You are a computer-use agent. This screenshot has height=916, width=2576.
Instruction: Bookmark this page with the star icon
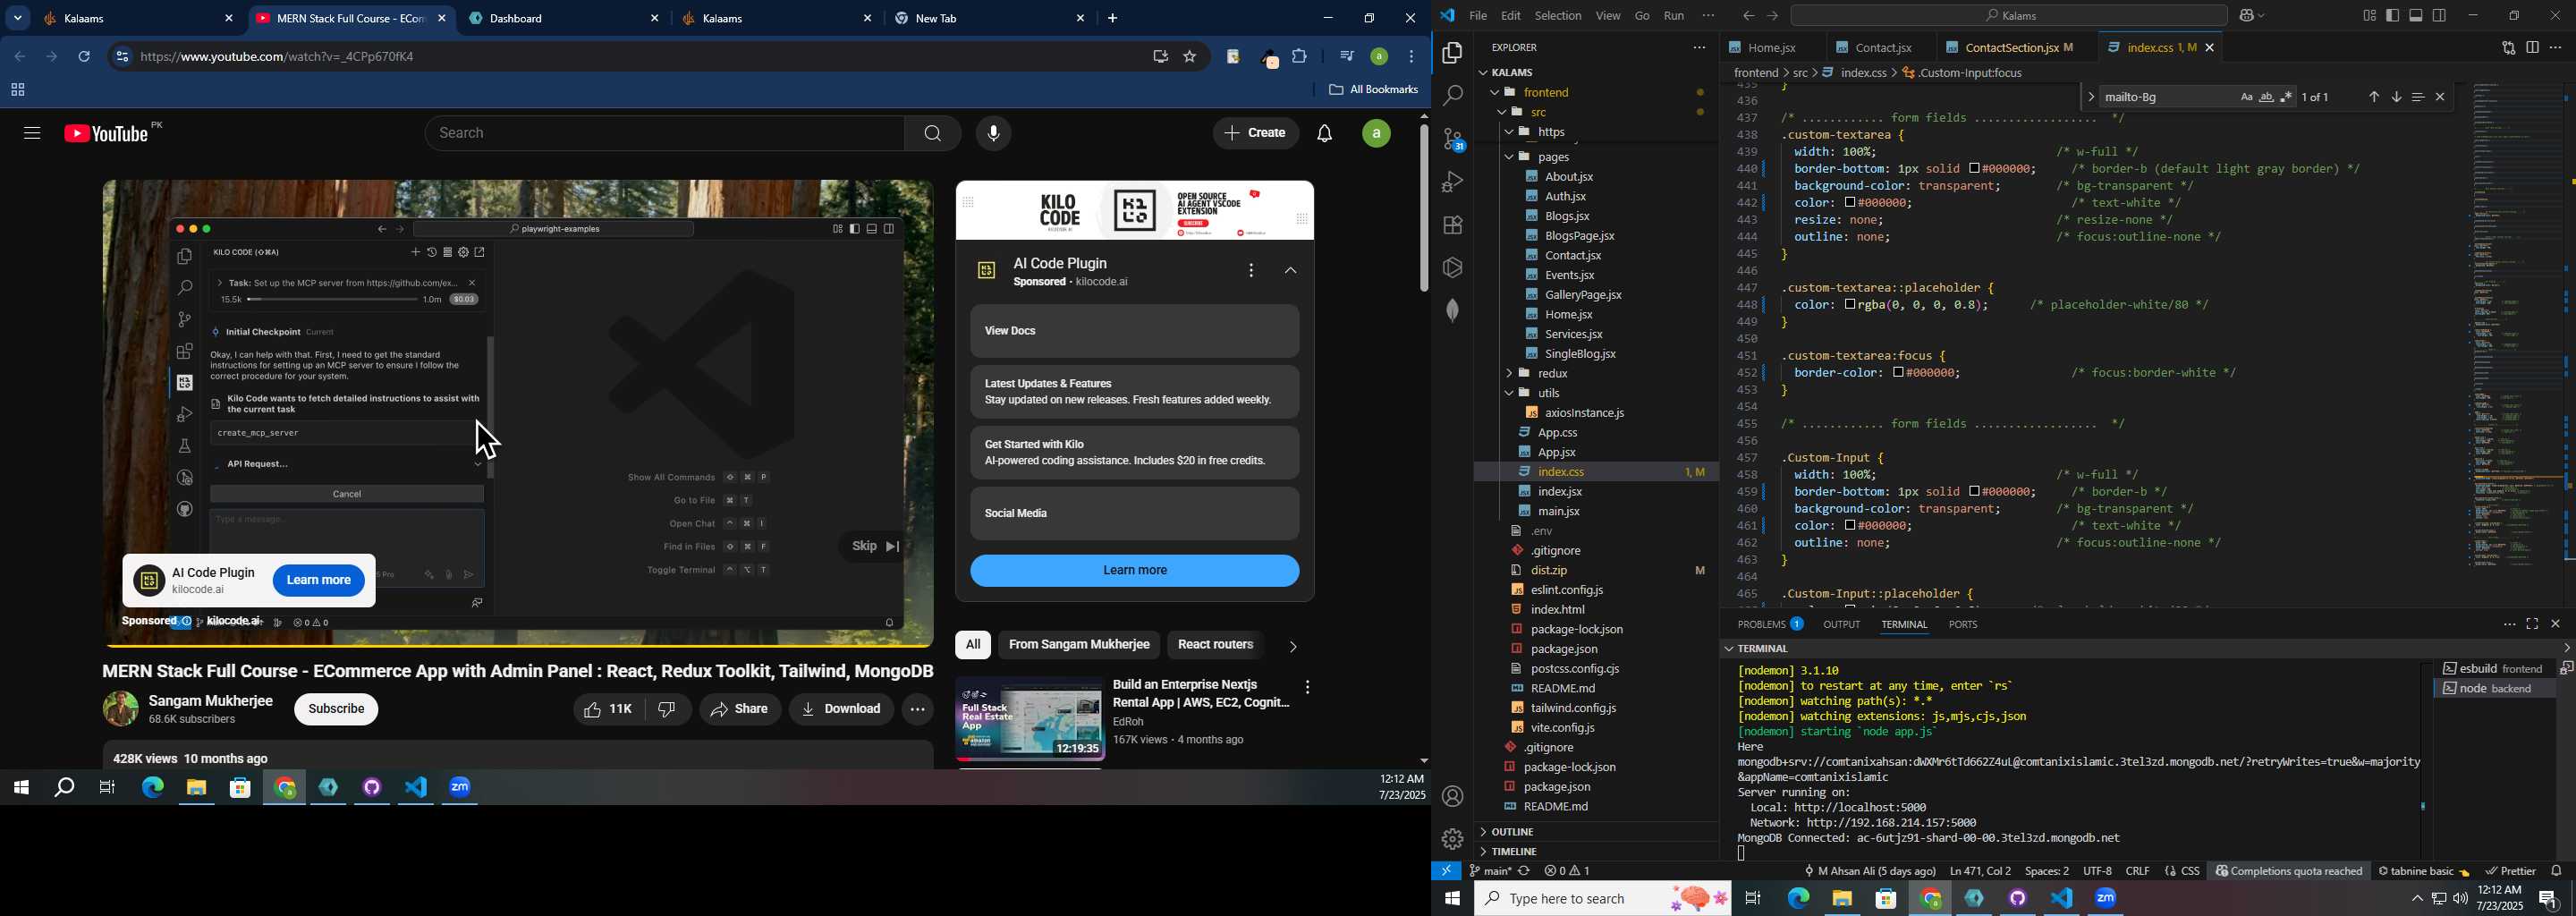pos(1190,57)
